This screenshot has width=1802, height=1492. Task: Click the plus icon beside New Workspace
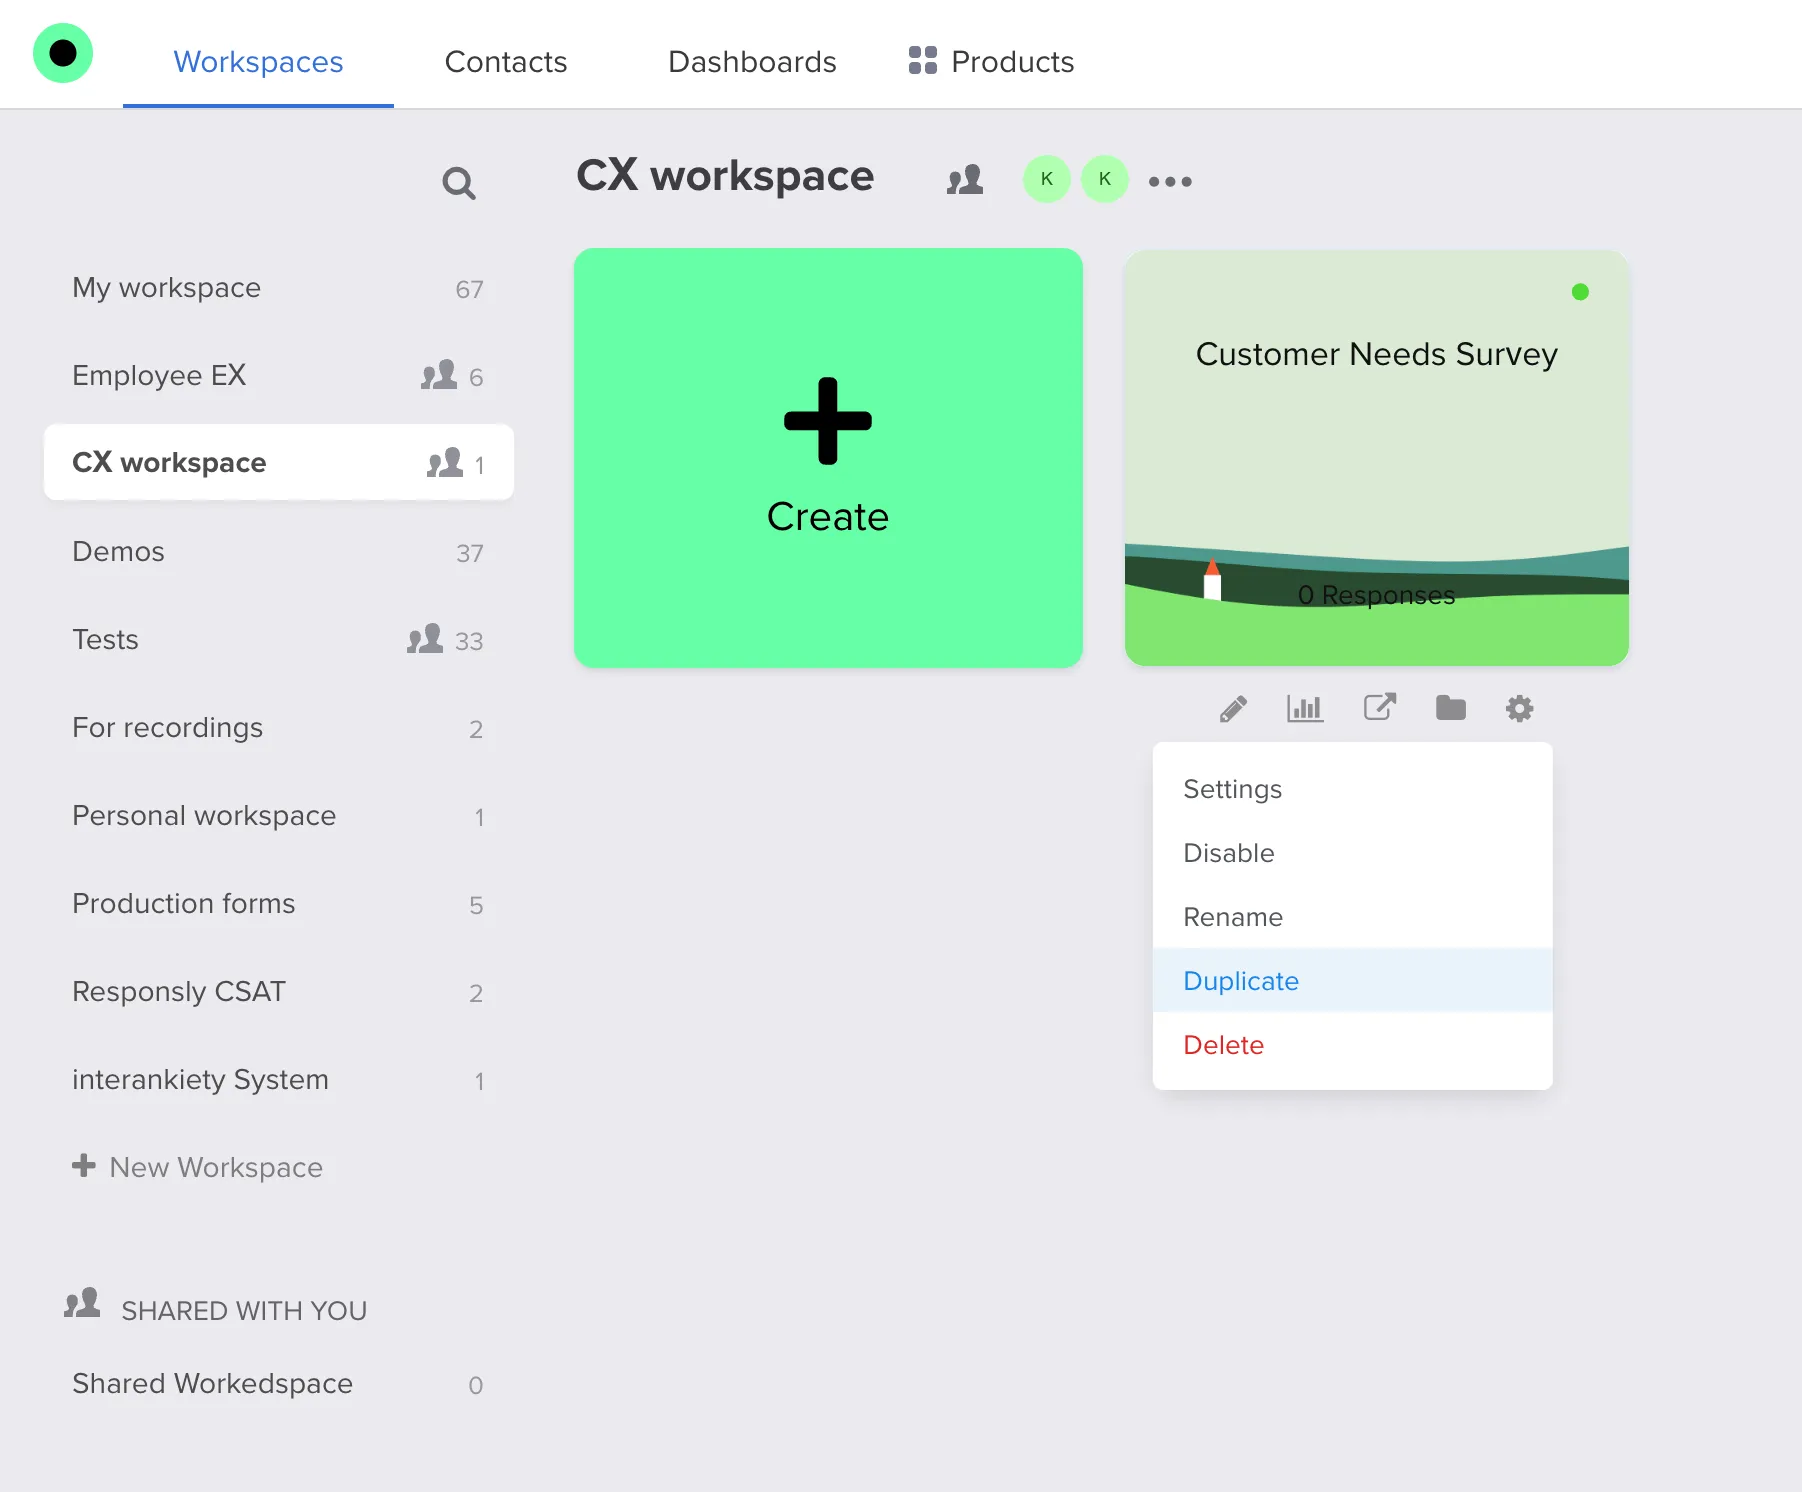coord(84,1165)
